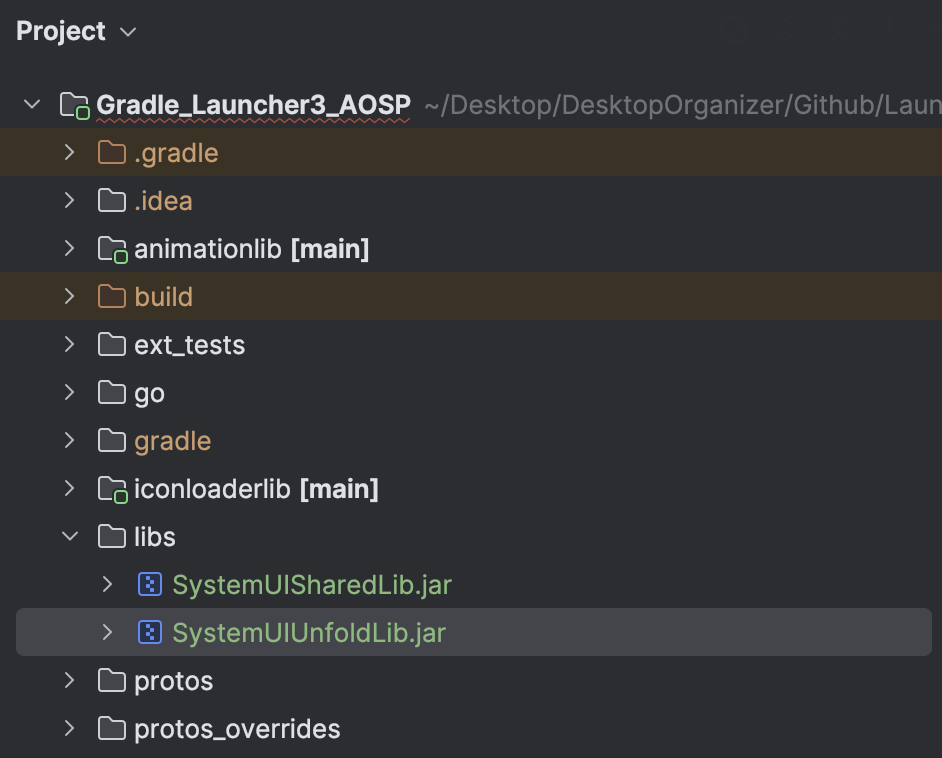Expand the .idea folder
The height and width of the screenshot is (758, 942).
click(x=70, y=201)
